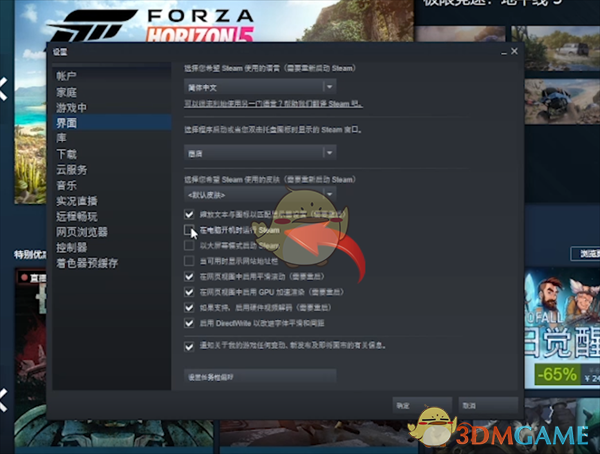Open Forza Horizon 5 banner in store
Screen dimensions: 600x454
tap(214, 21)
